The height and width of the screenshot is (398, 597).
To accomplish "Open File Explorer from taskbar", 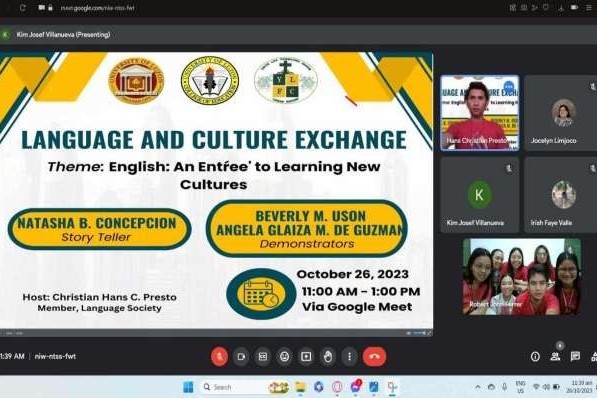I will click(300, 387).
